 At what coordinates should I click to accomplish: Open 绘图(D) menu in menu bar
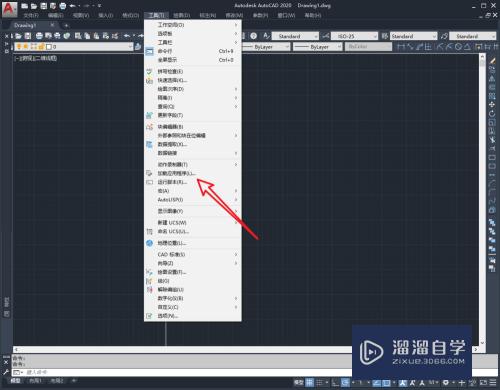(182, 15)
